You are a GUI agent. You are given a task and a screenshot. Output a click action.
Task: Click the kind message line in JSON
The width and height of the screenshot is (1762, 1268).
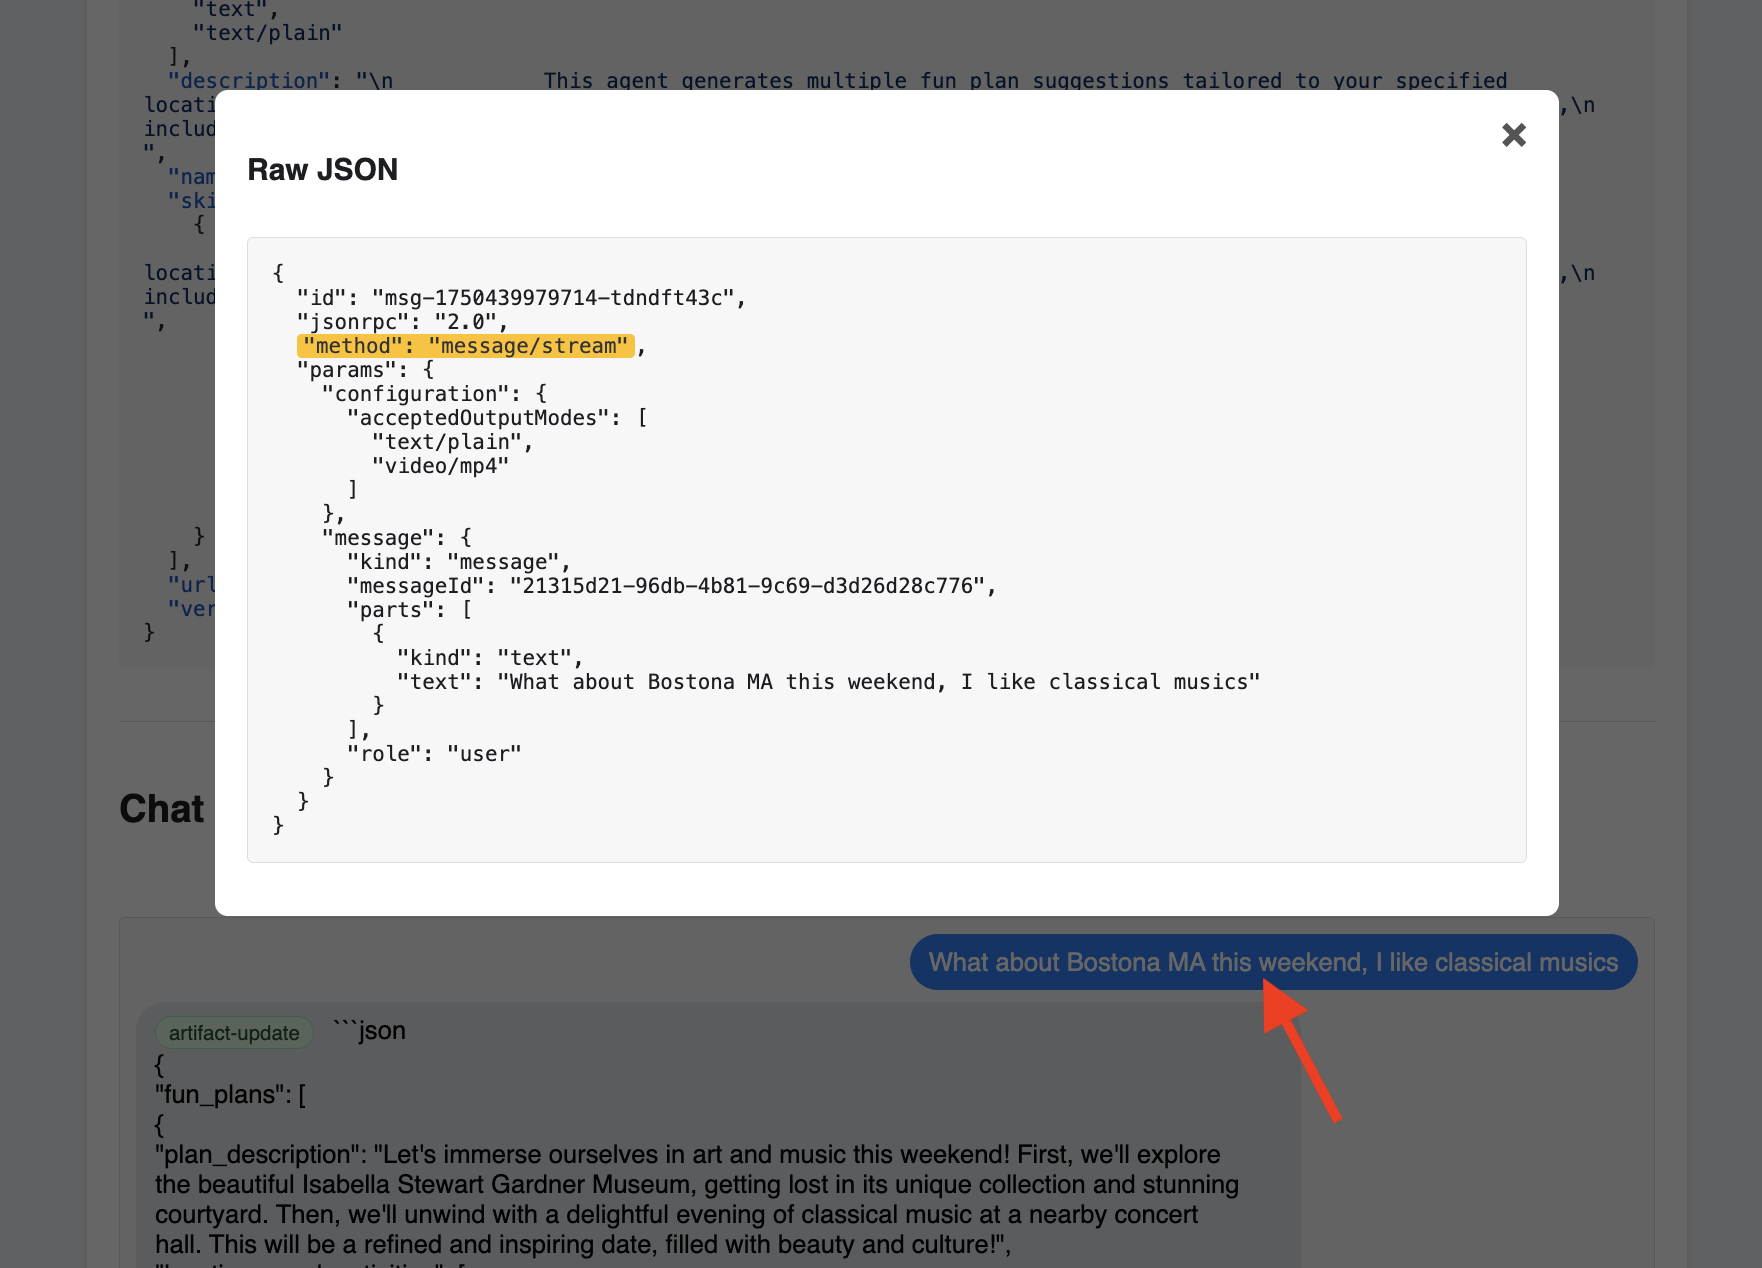click(458, 562)
